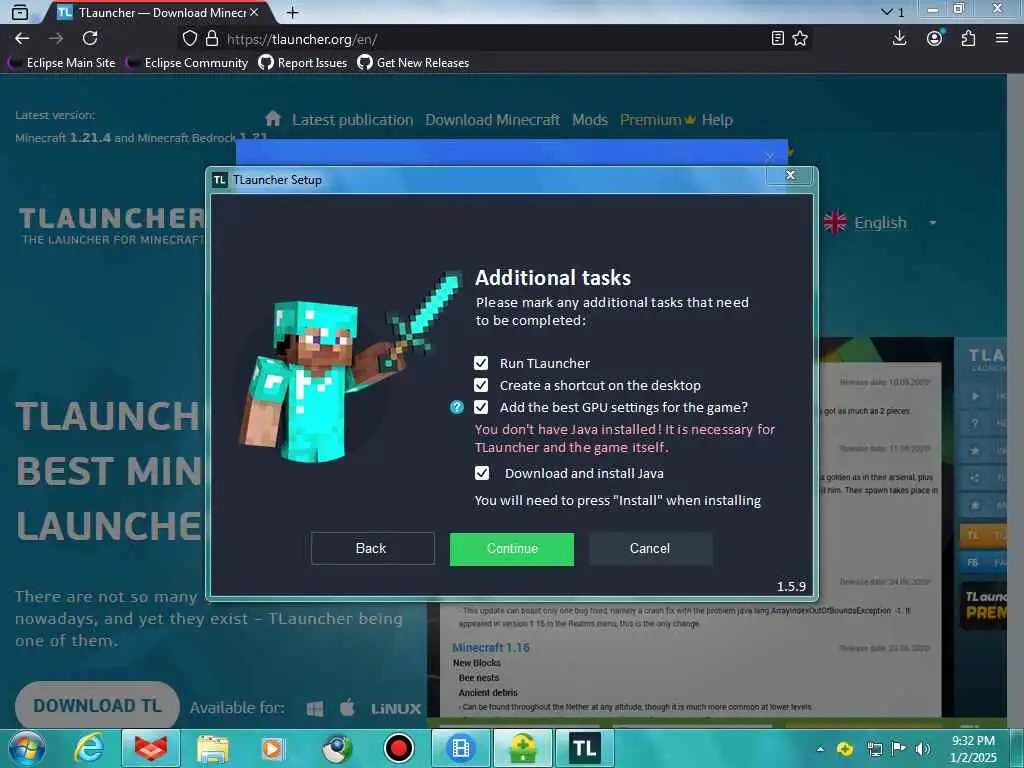Open the browser hamburger menu
Image resolution: width=1024 pixels, height=768 pixels.
pyautogui.click(x=1002, y=39)
